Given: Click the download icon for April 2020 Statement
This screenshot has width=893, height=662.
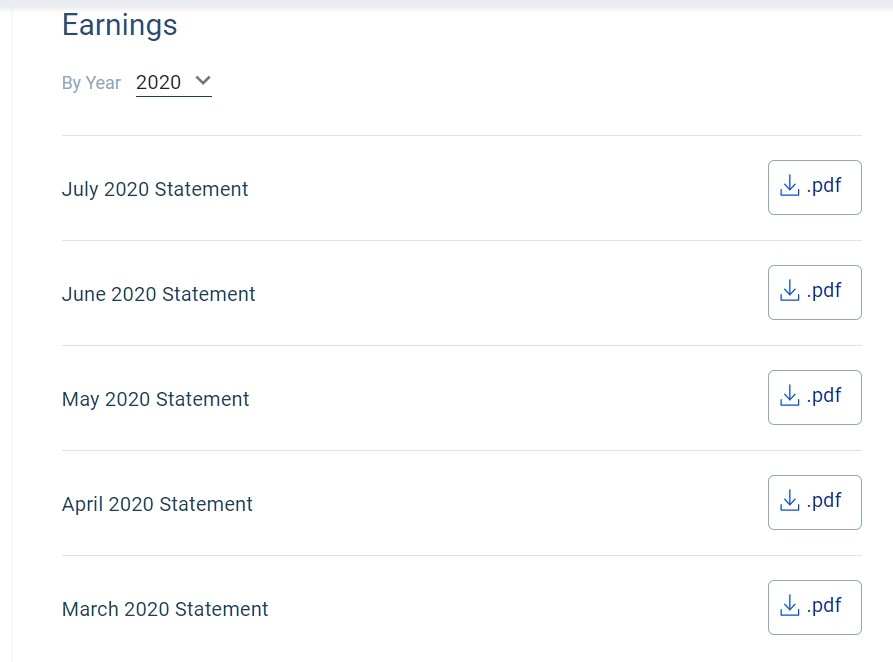Looking at the screenshot, I should (789, 501).
